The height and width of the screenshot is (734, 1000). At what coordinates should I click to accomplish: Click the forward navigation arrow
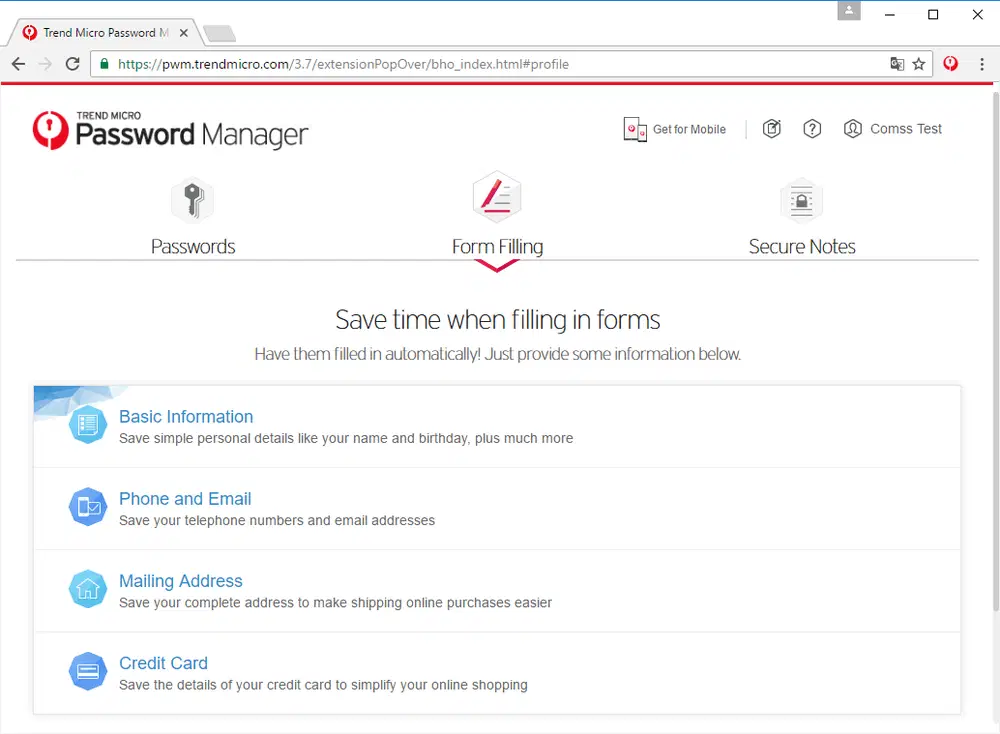point(45,64)
